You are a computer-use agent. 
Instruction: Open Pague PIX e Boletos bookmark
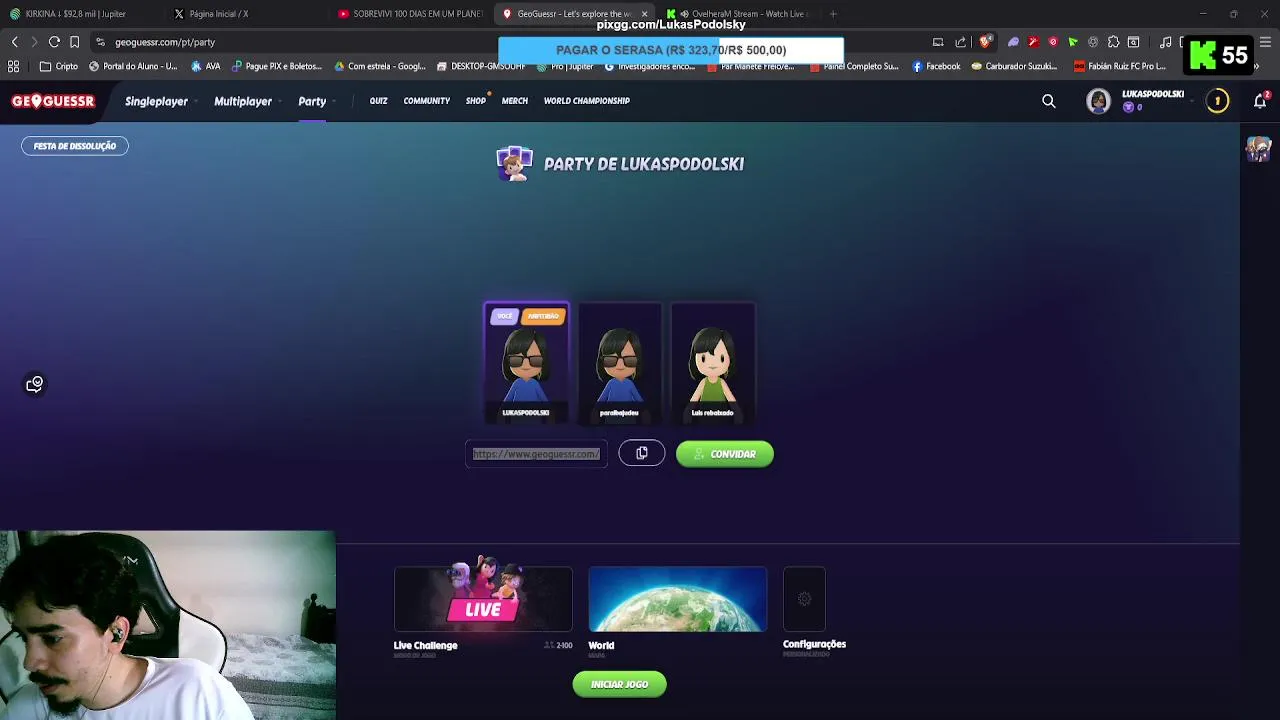(277, 66)
